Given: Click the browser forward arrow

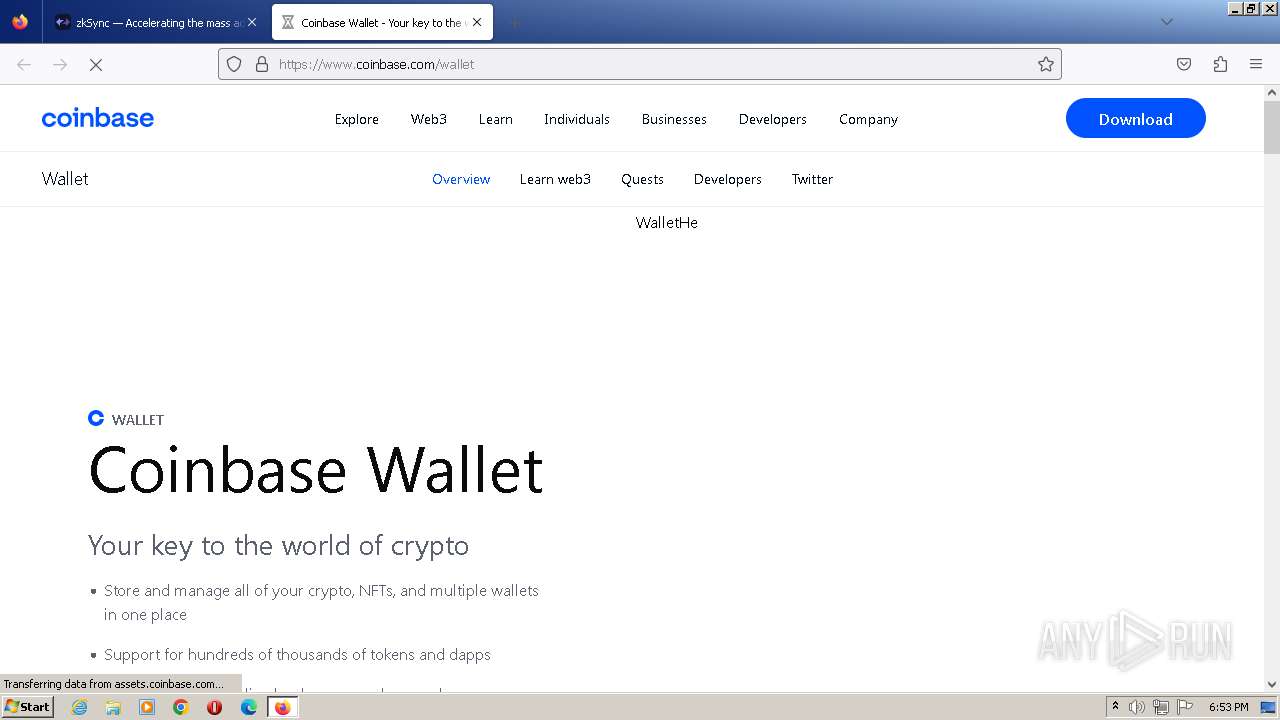Looking at the screenshot, I should (60, 64).
